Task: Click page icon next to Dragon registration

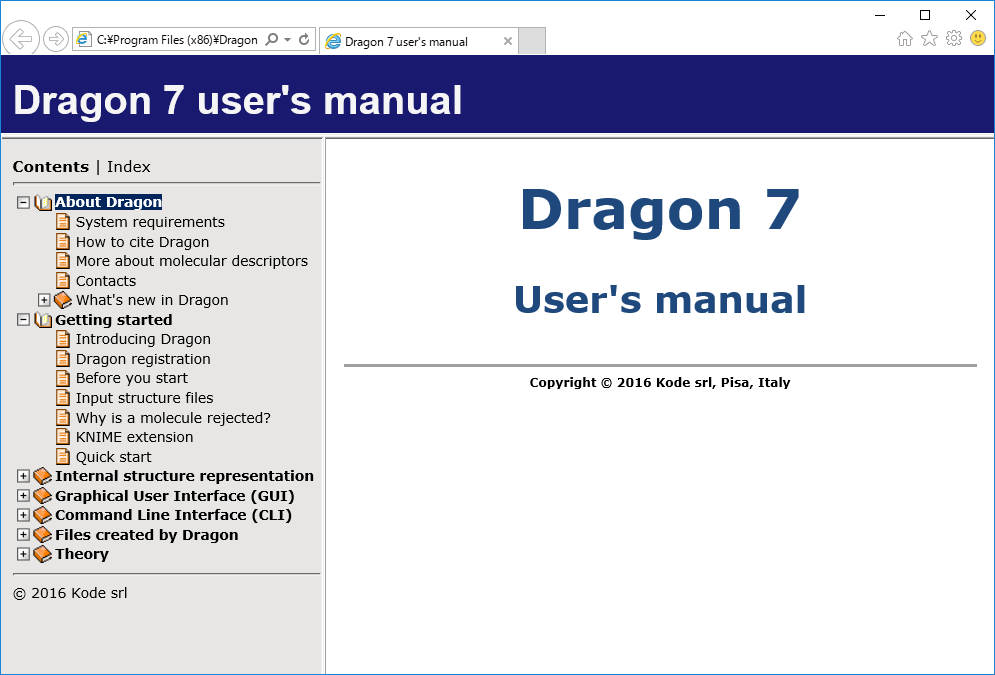Action: pos(63,358)
